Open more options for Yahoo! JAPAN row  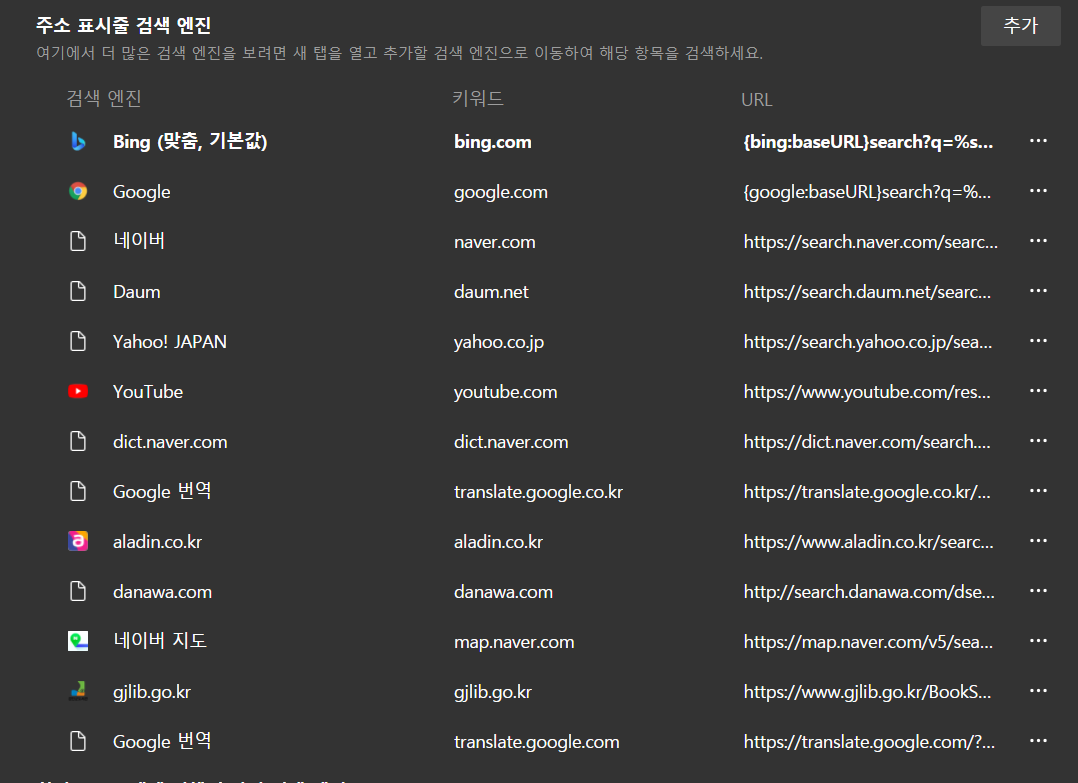click(1038, 341)
